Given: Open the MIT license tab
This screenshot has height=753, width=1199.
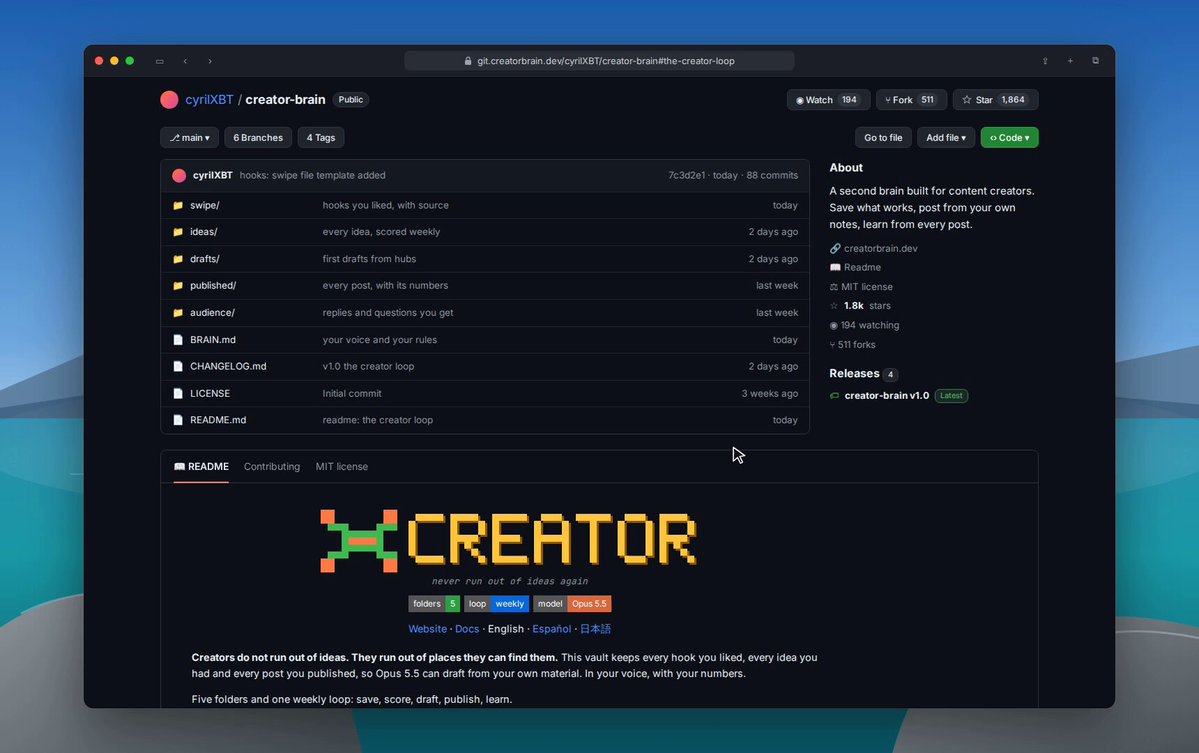Looking at the screenshot, I should [342, 466].
